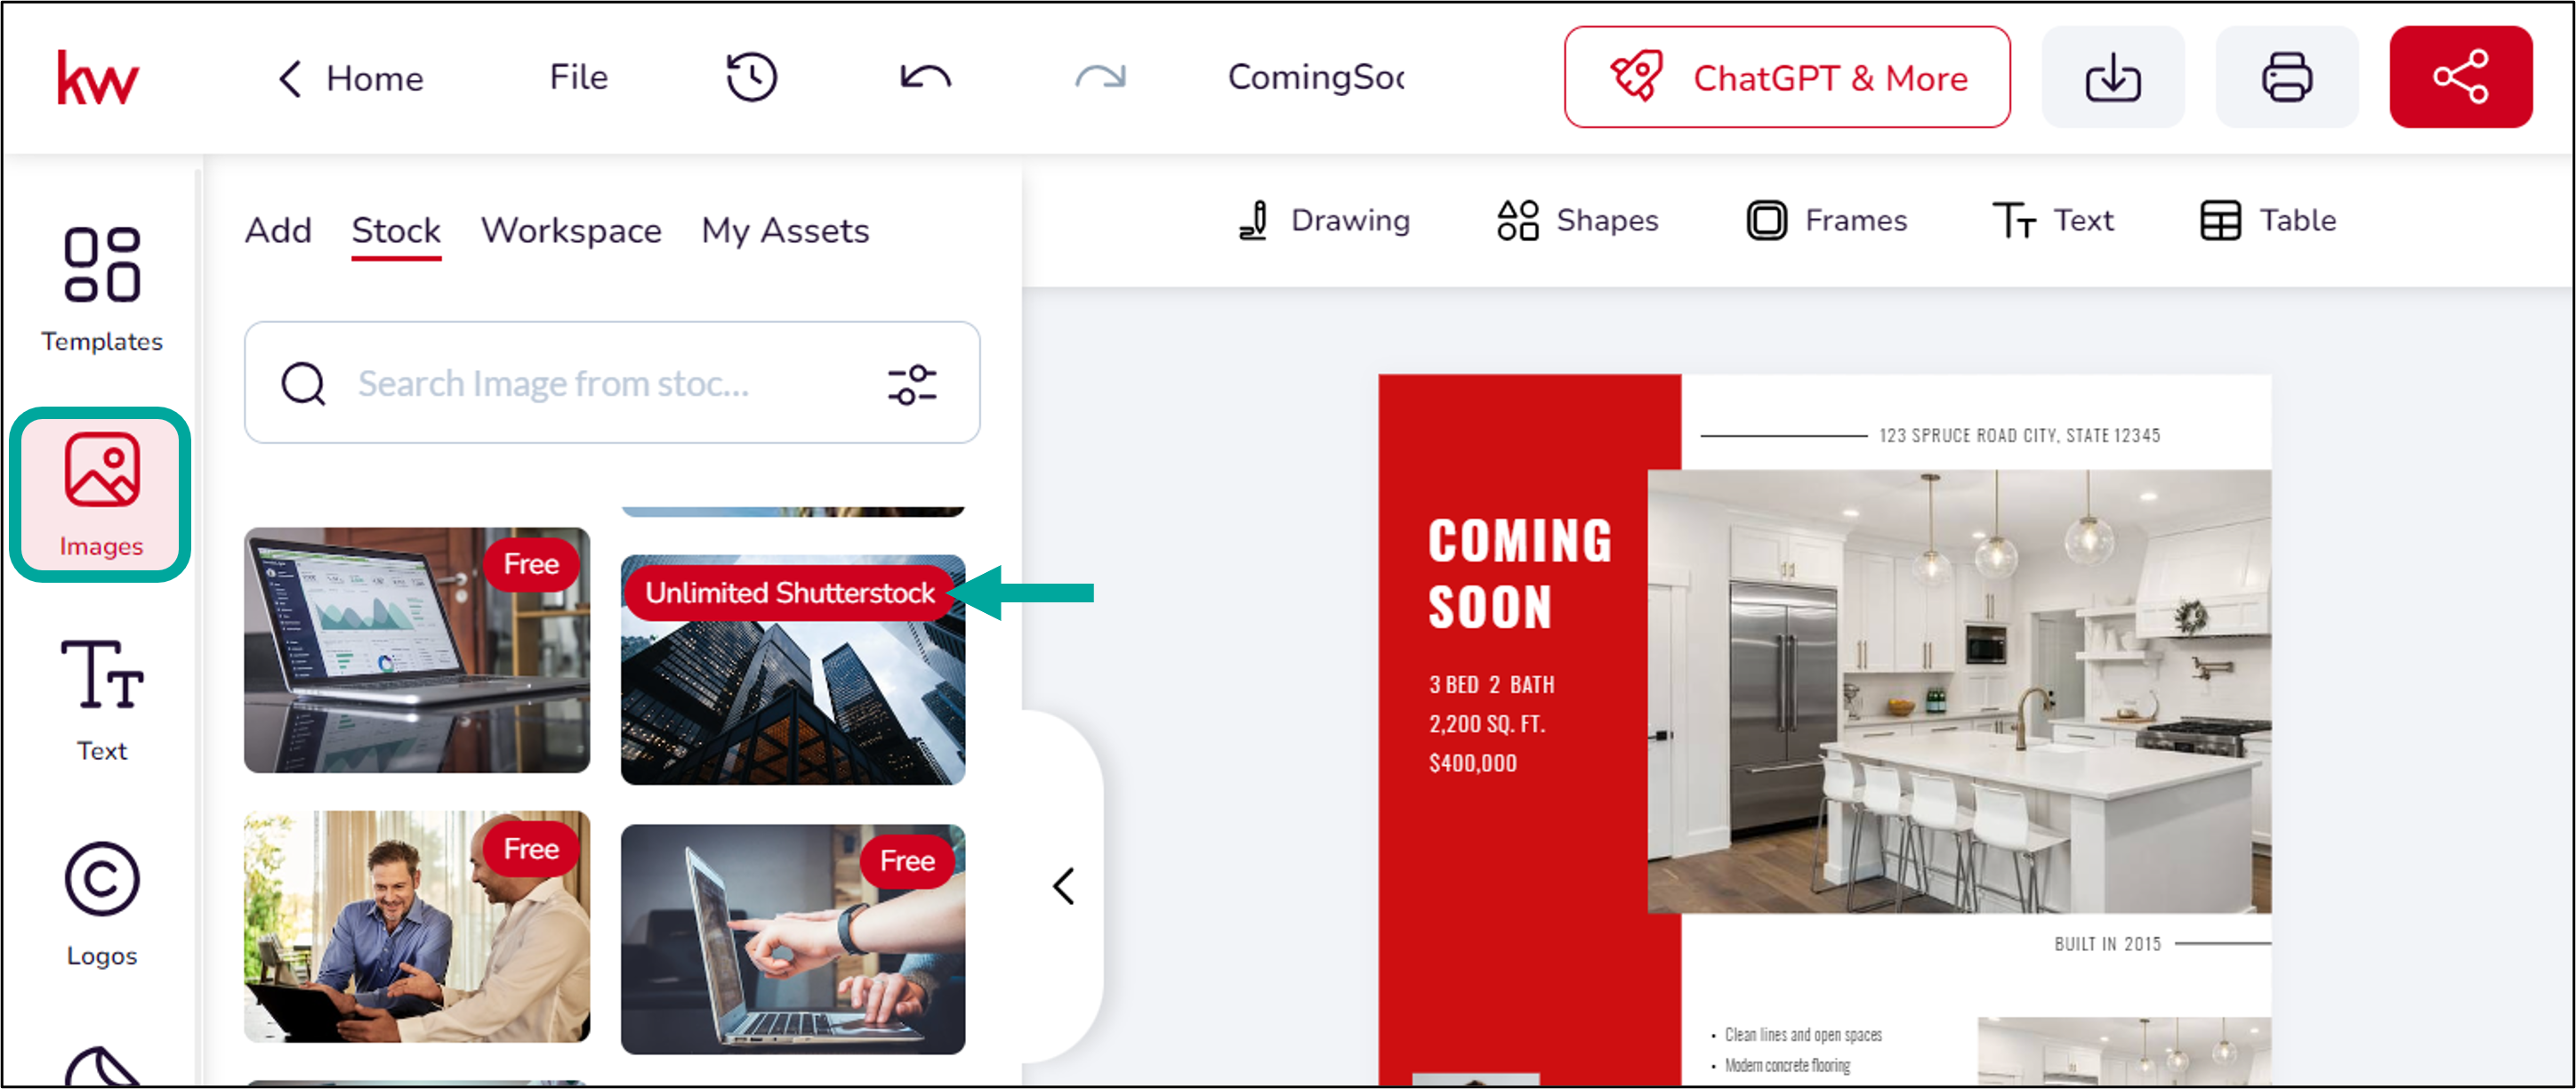Select the Images panel icon
The height and width of the screenshot is (1089, 2576).
tap(102, 493)
